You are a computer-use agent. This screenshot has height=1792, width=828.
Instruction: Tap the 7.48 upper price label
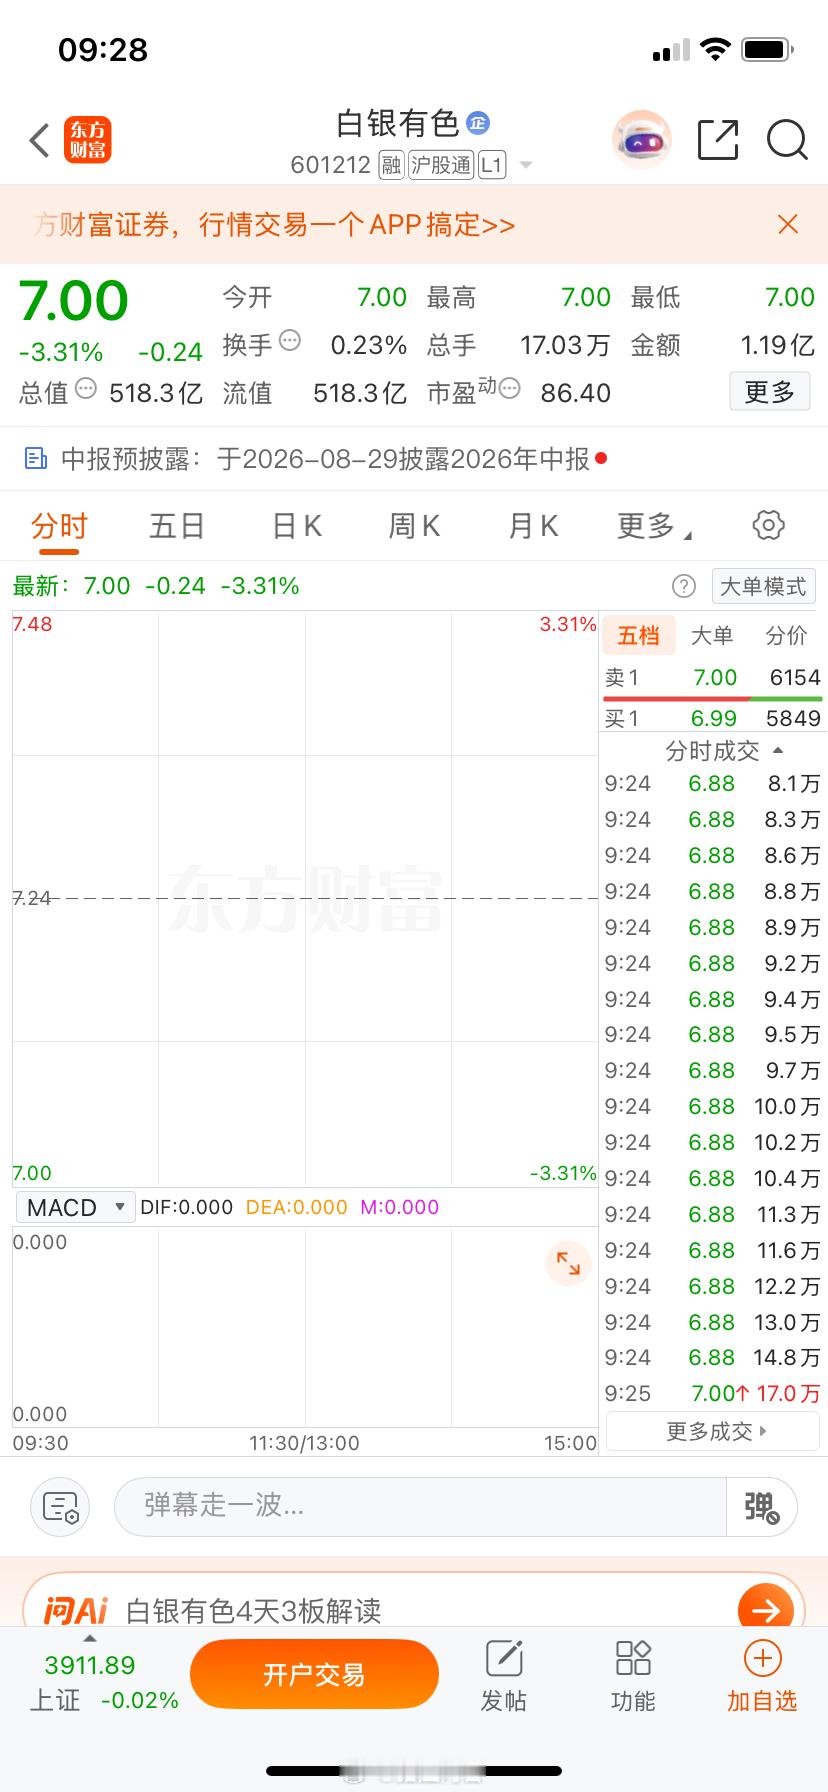(x=32, y=624)
